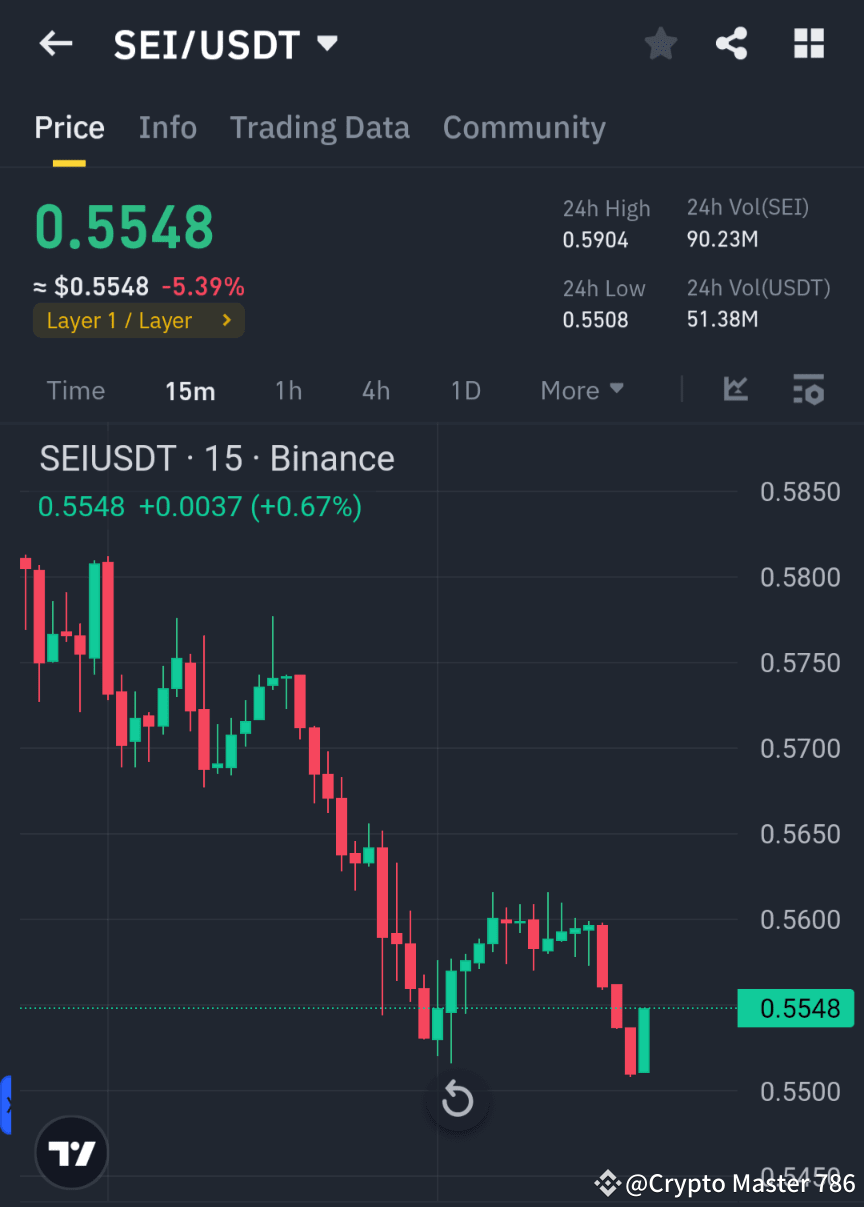Switch to the Trading Data tab
The image size is (864, 1207).
[x=320, y=127]
